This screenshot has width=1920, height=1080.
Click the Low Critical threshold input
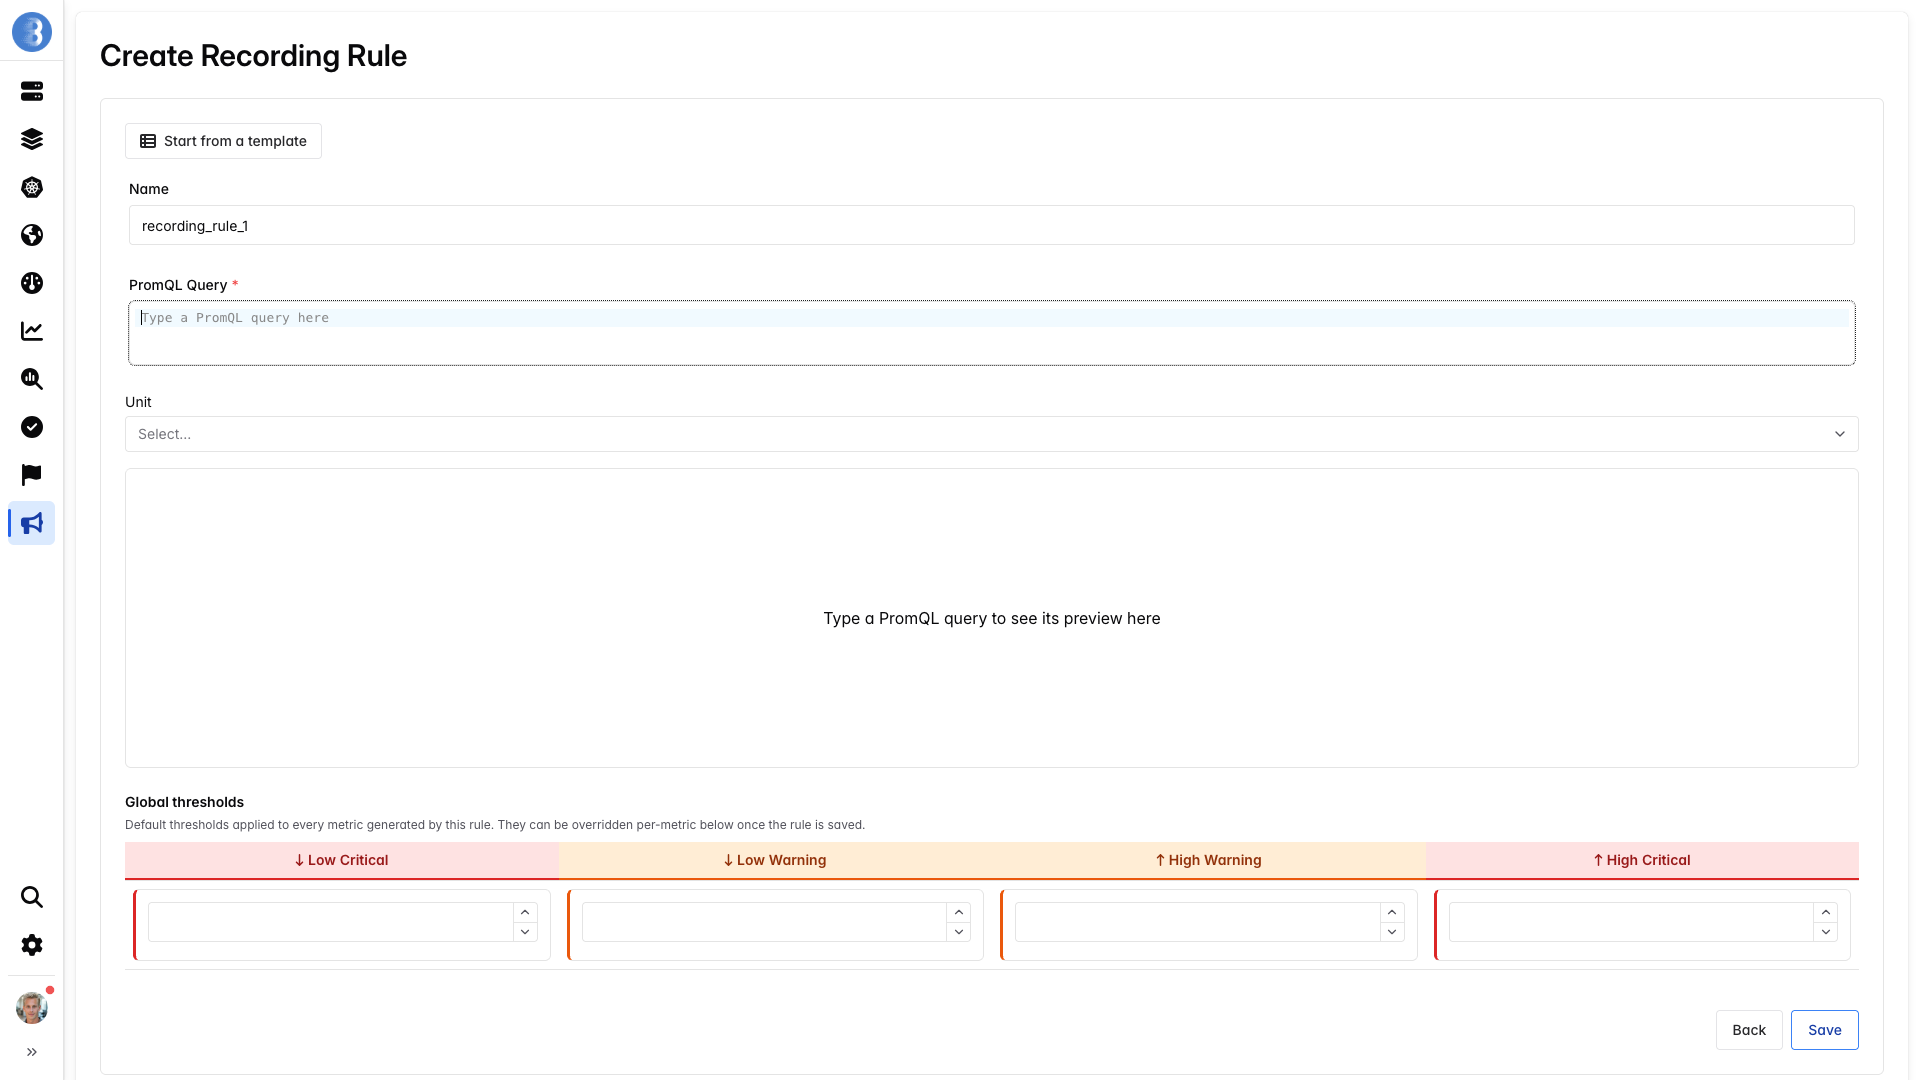pos(331,922)
